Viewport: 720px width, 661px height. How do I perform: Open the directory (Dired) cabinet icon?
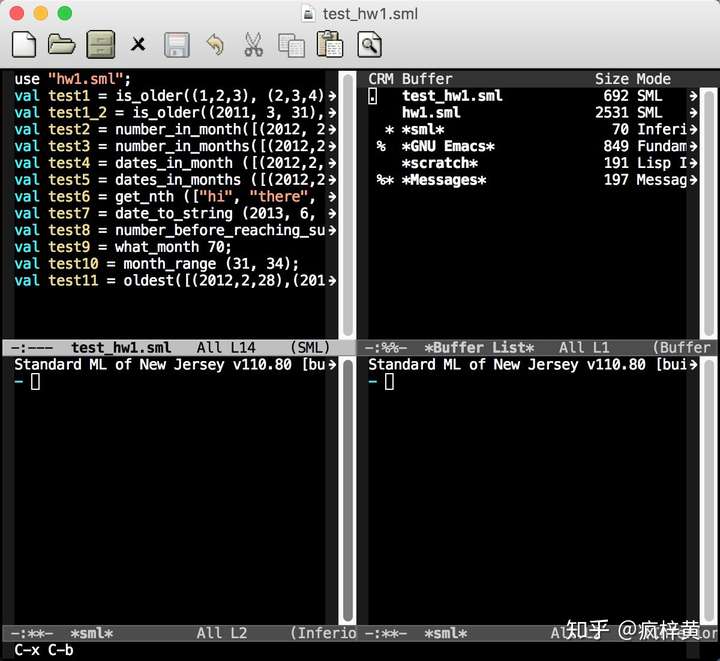101,45
